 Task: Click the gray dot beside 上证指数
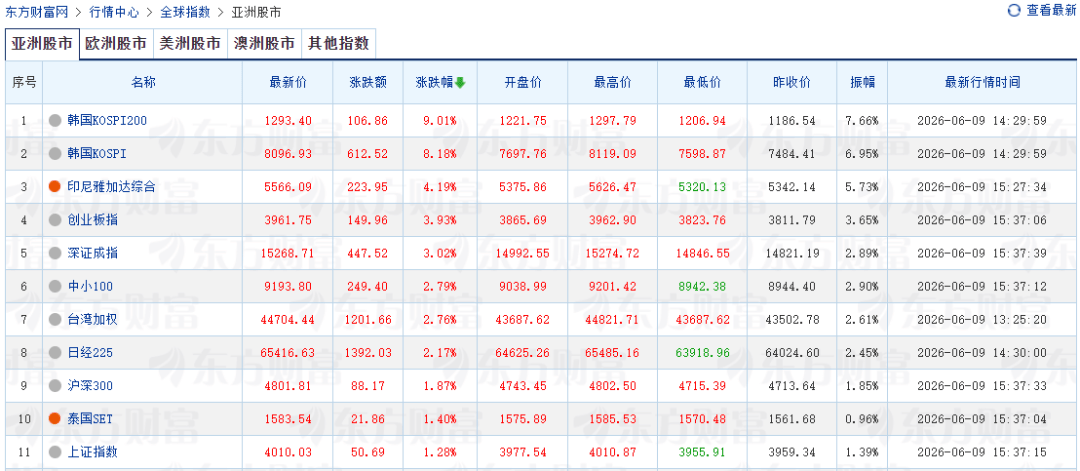coord(55,452)
